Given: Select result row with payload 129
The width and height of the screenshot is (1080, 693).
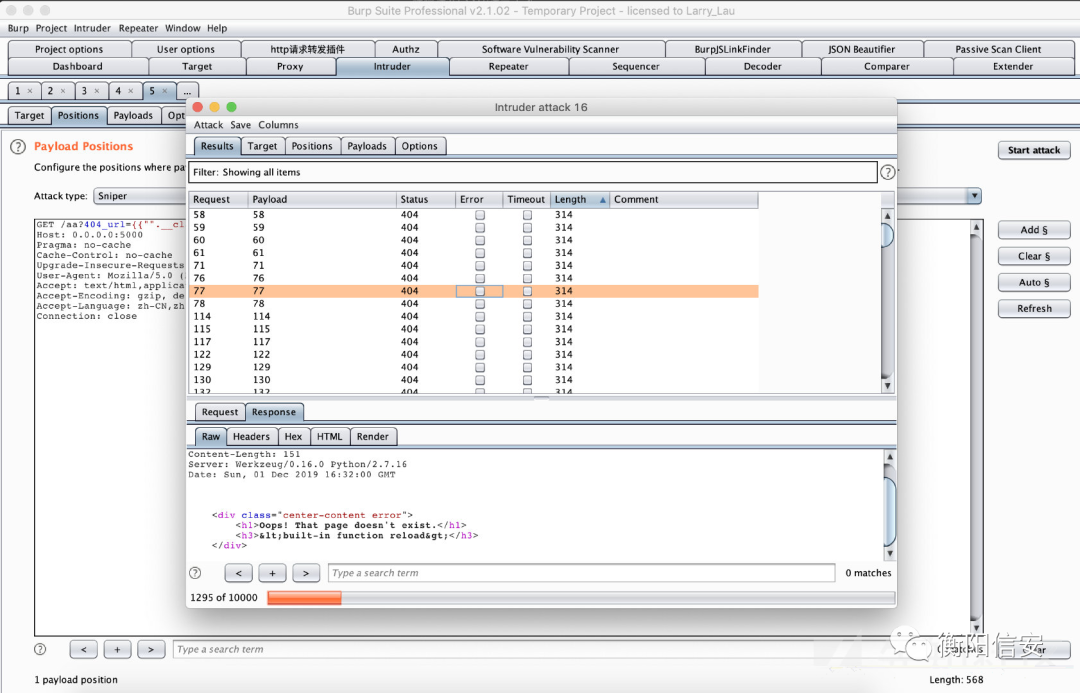Looking at the screenshot, I should point(473,367).
